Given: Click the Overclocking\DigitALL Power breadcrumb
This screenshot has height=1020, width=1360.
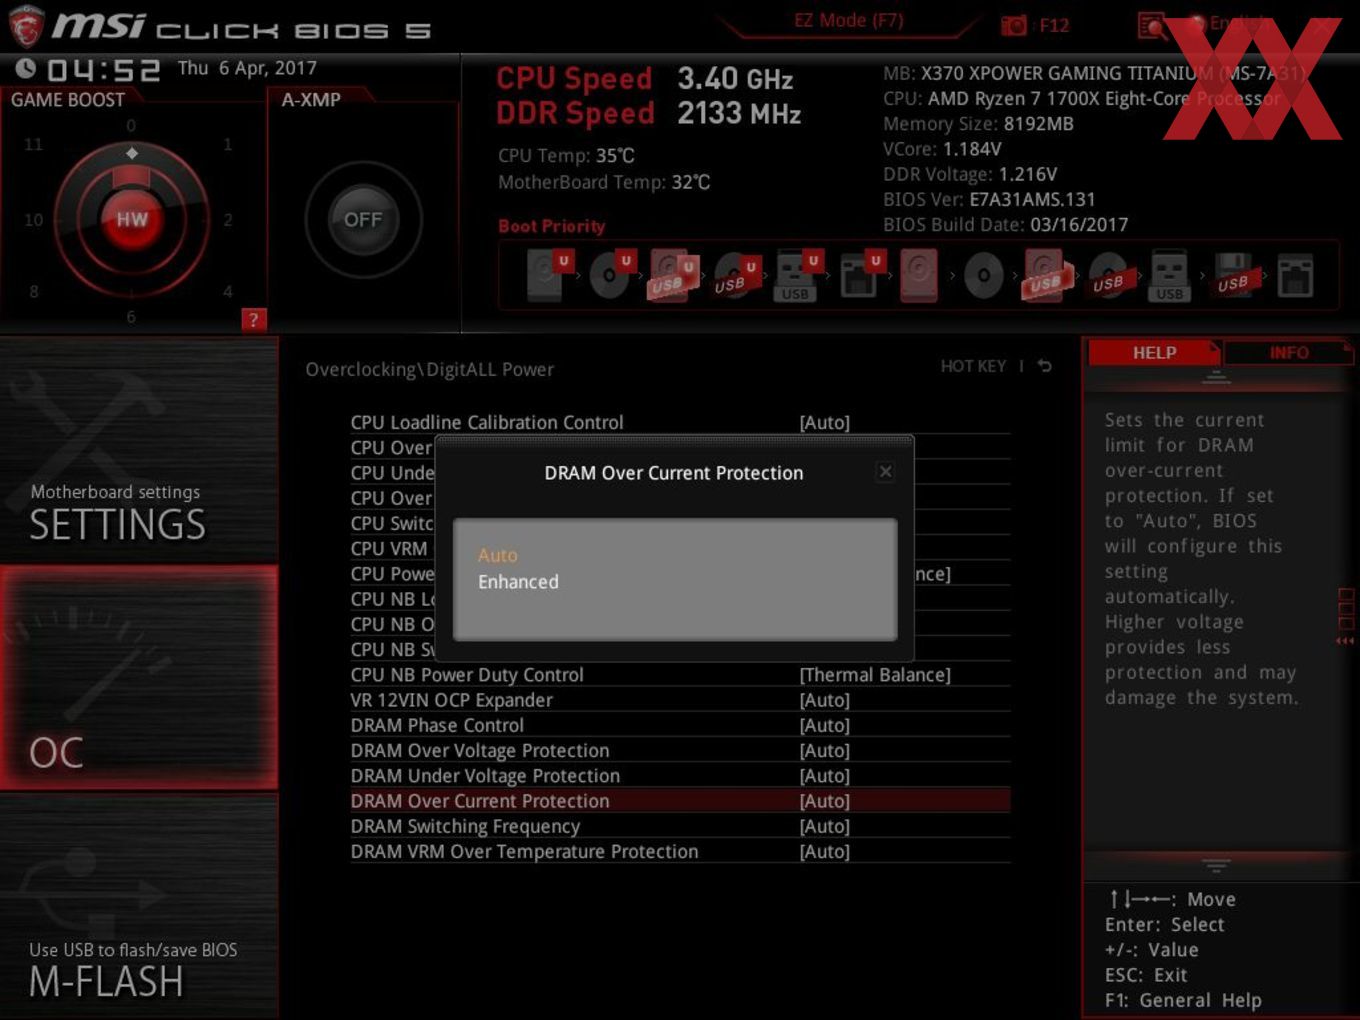Looking at the screenshot, I should 429,370.
